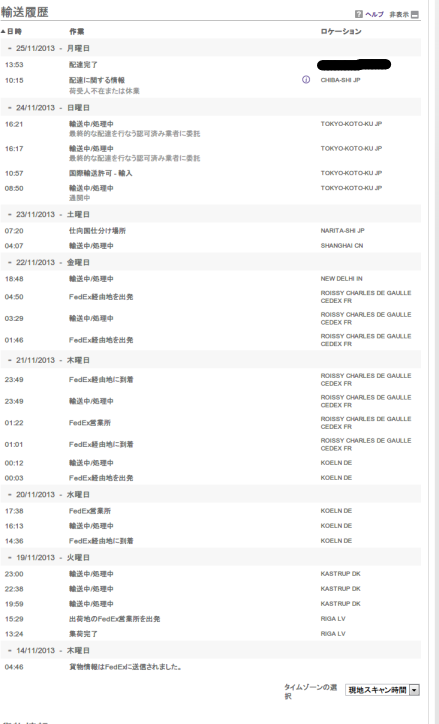Click the 集荷完了 activity at 13:24
The height and width of the screenshot is (724, 439).
click(x=83, y=634)
